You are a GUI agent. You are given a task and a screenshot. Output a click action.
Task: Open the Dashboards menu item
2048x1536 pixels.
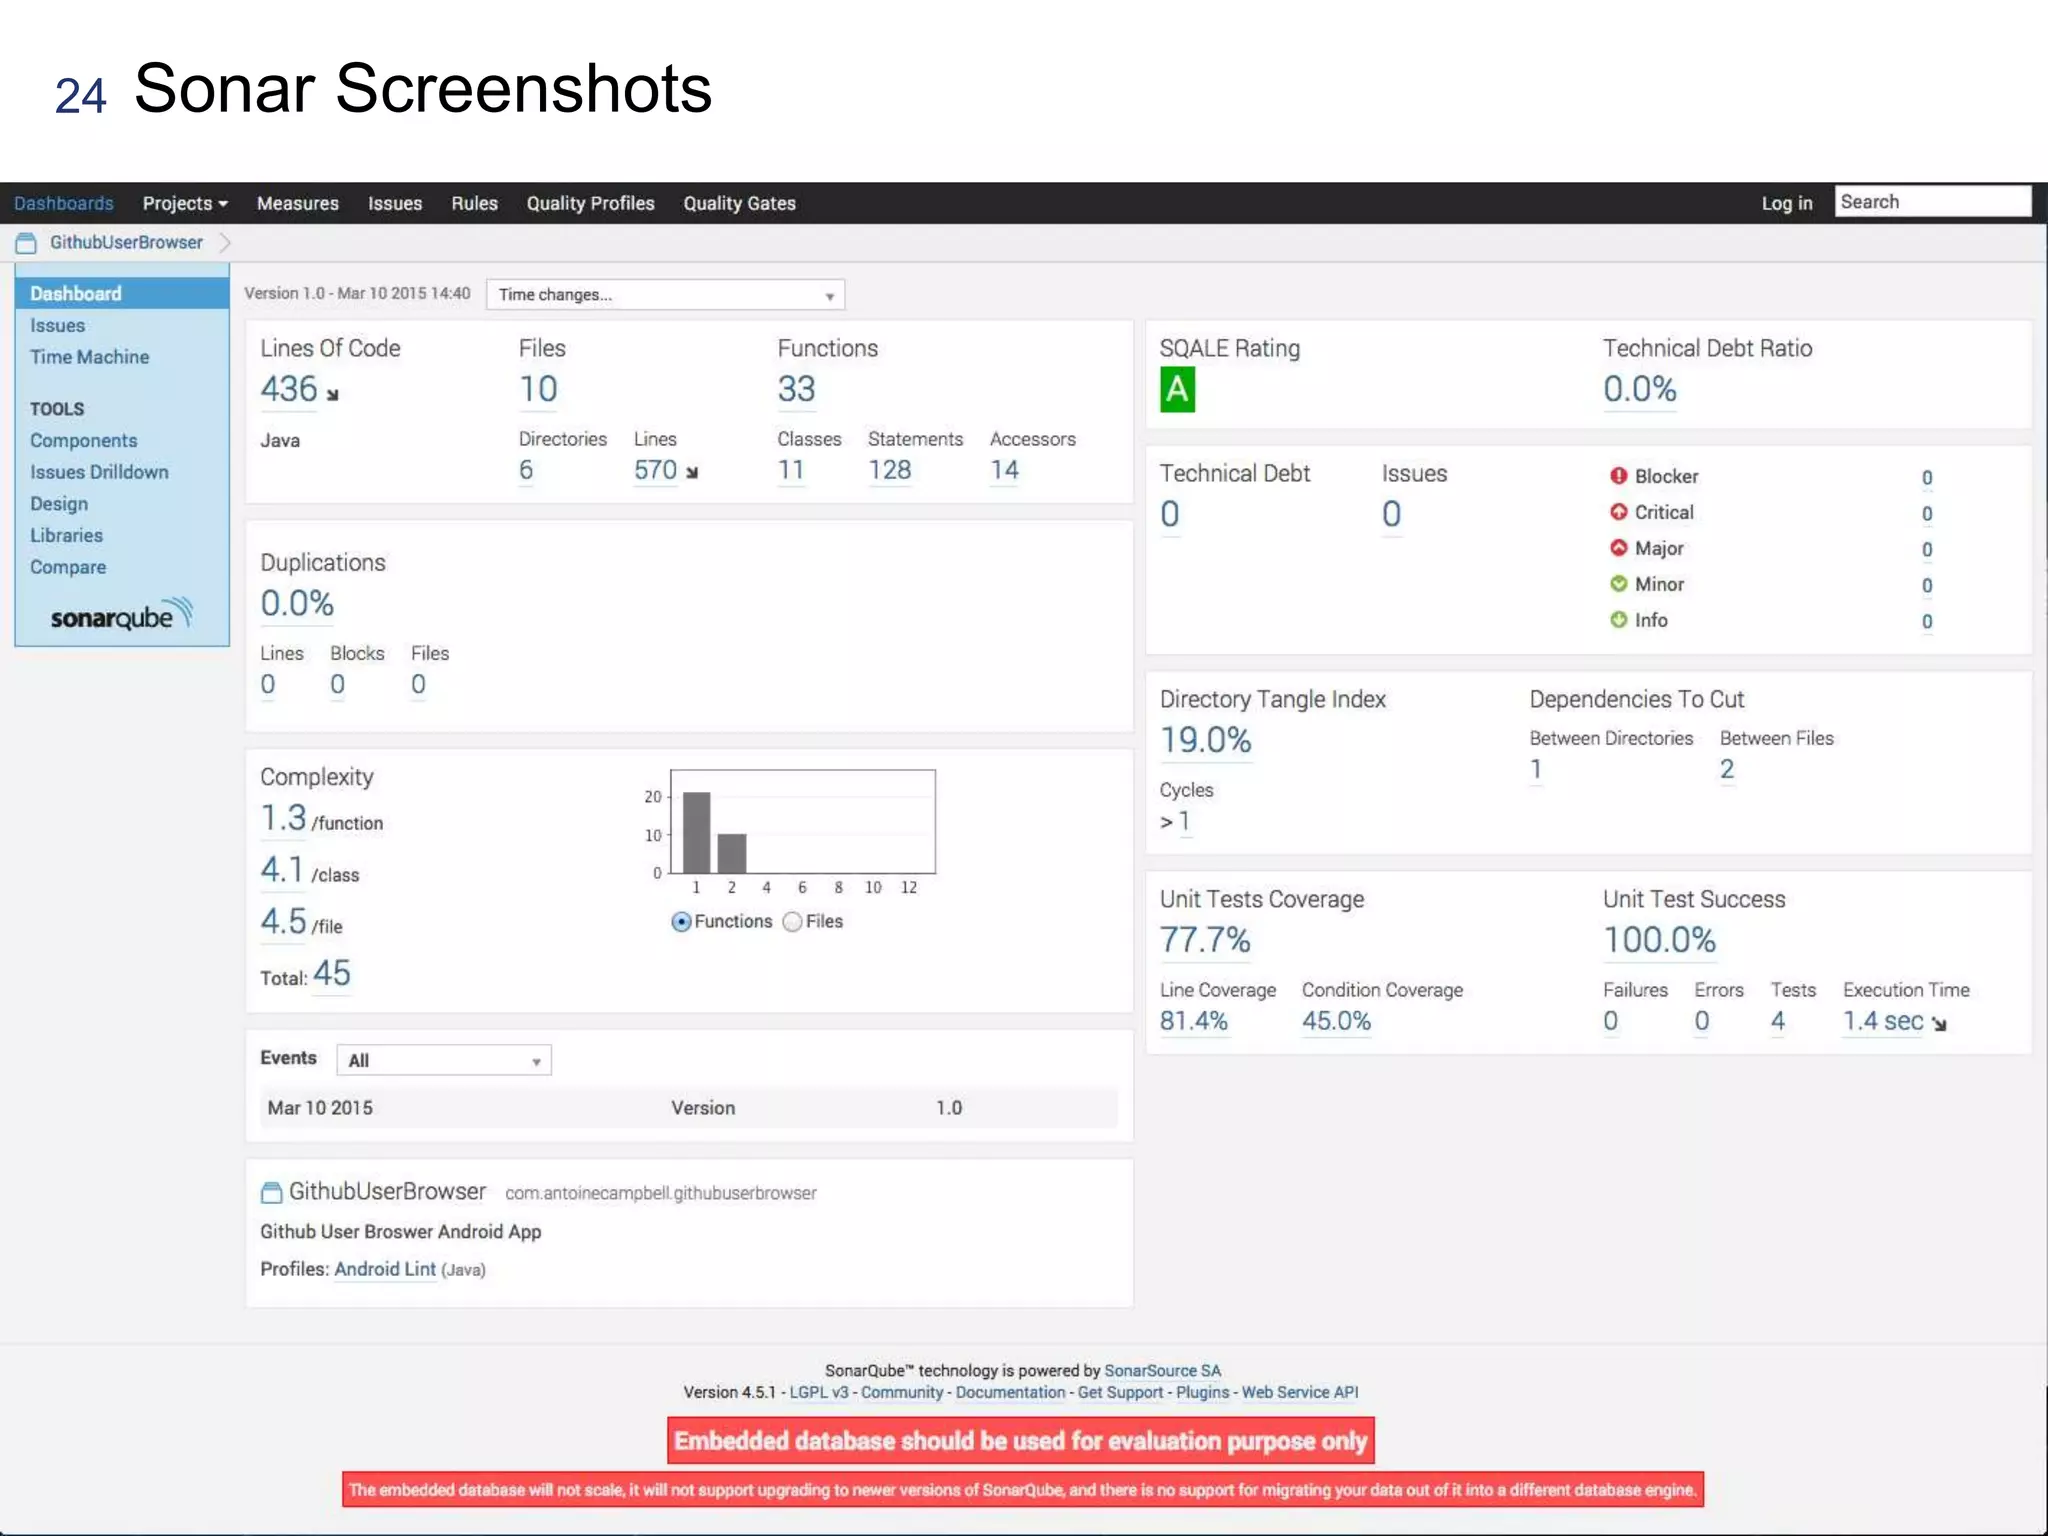(64, 203)
